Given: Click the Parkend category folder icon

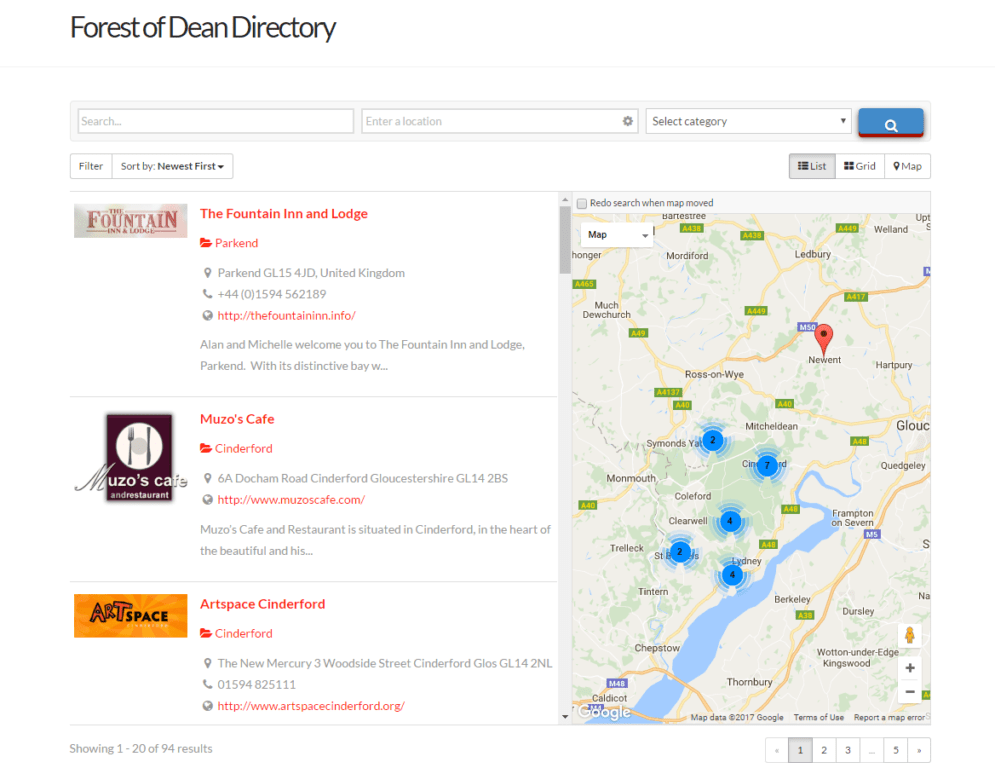Looking at the screenshot, I should pyautogui.click(x=206, y=243).
